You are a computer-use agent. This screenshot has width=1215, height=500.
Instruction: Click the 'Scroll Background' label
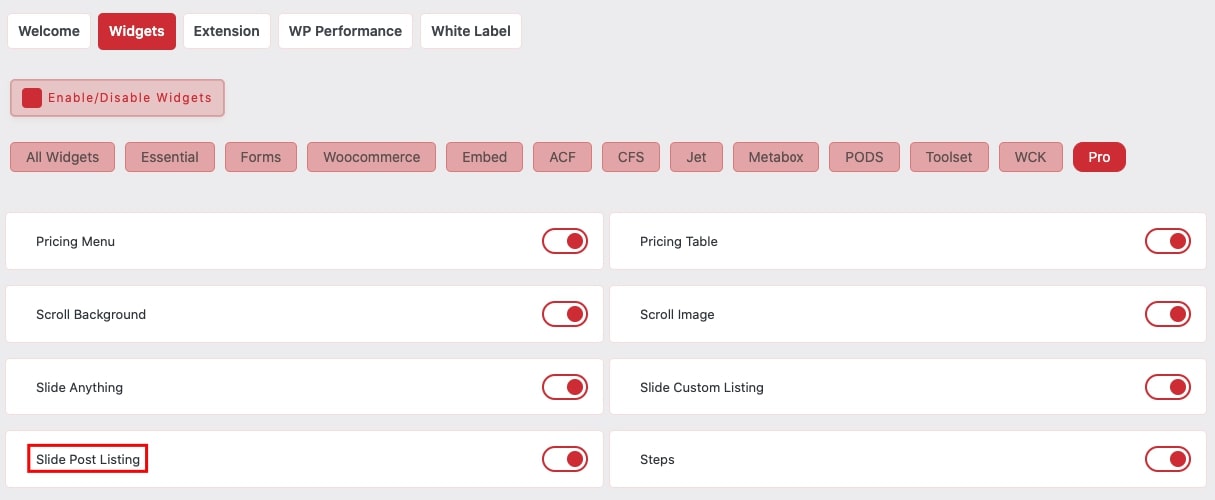(91, 314)
